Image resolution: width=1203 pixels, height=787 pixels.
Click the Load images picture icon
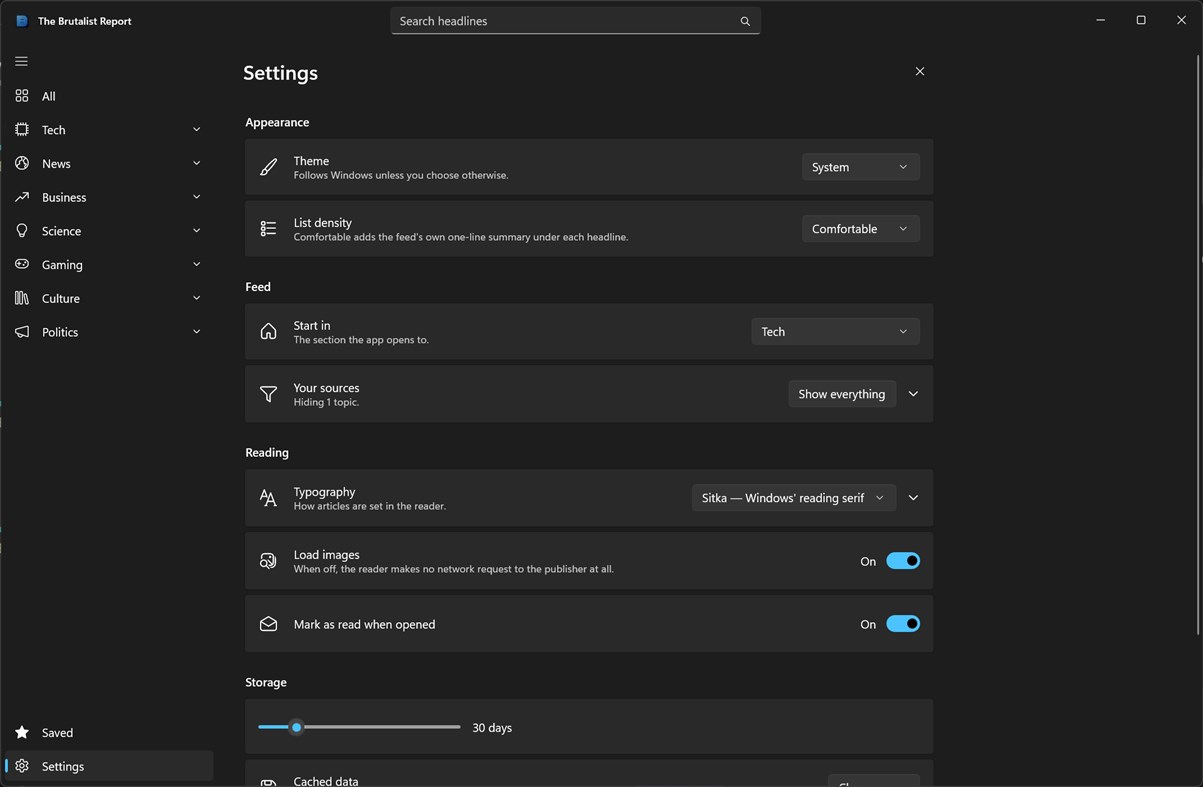(x=268, y=561)
